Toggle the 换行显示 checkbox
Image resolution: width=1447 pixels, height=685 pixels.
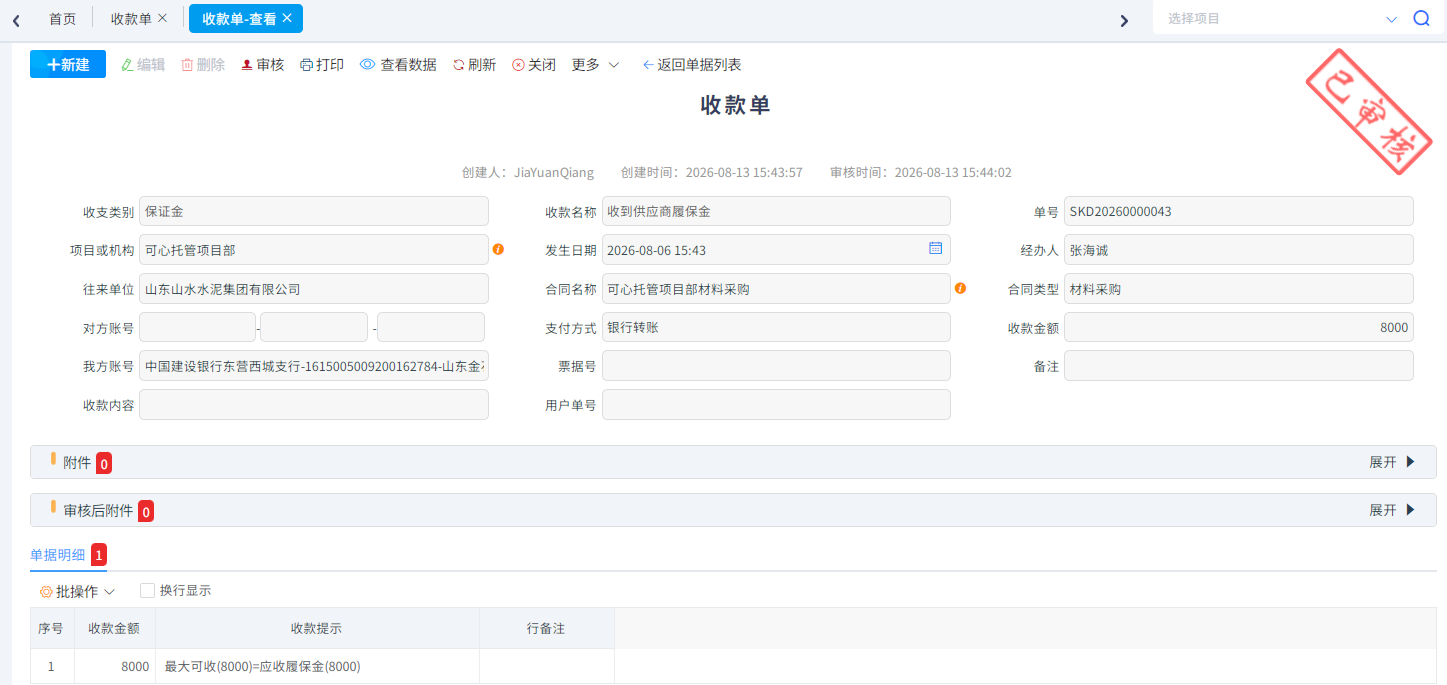coord(148,590)
